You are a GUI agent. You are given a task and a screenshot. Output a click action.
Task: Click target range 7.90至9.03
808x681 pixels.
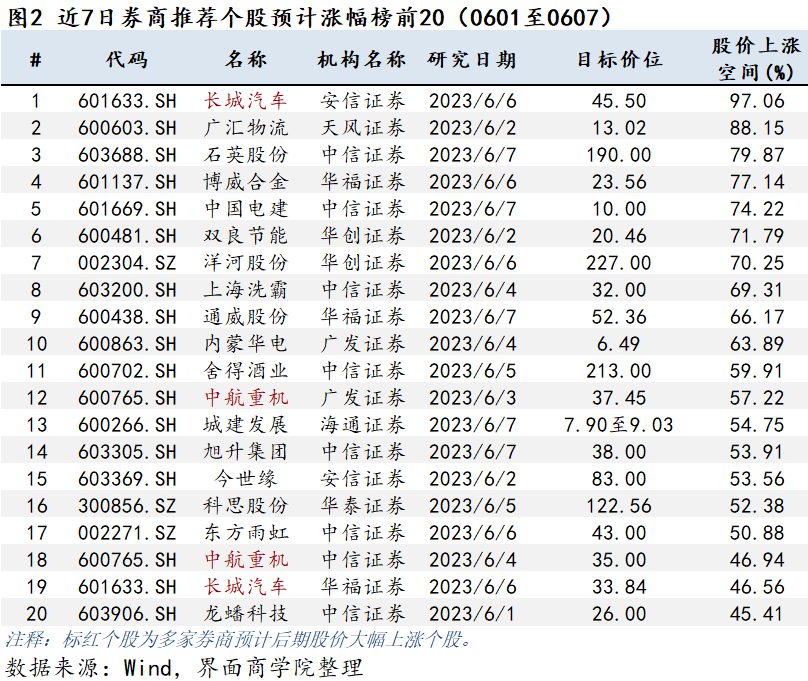tap(619, 425)
